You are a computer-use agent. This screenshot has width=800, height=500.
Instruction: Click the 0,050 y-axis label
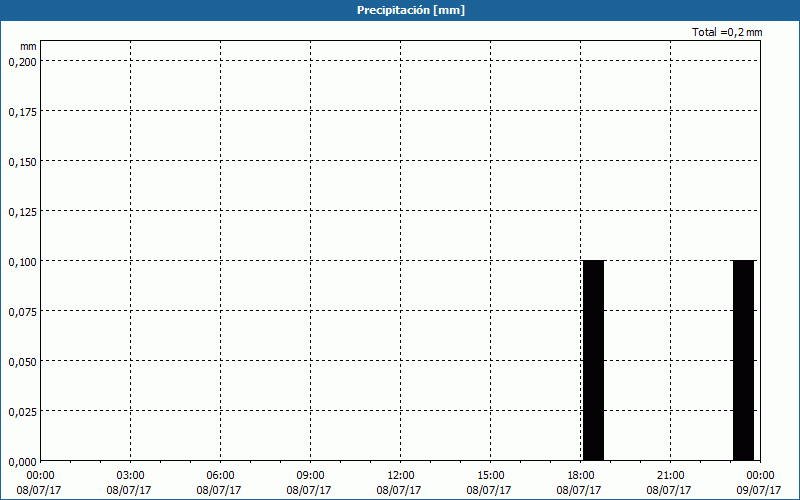click(22, 362)
